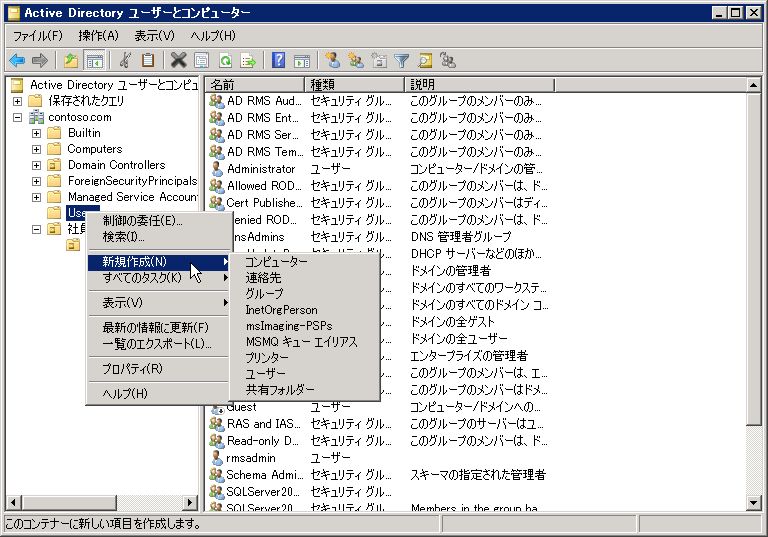Toggle the console tree show/hide toolbar icon

tap(95, 61)
